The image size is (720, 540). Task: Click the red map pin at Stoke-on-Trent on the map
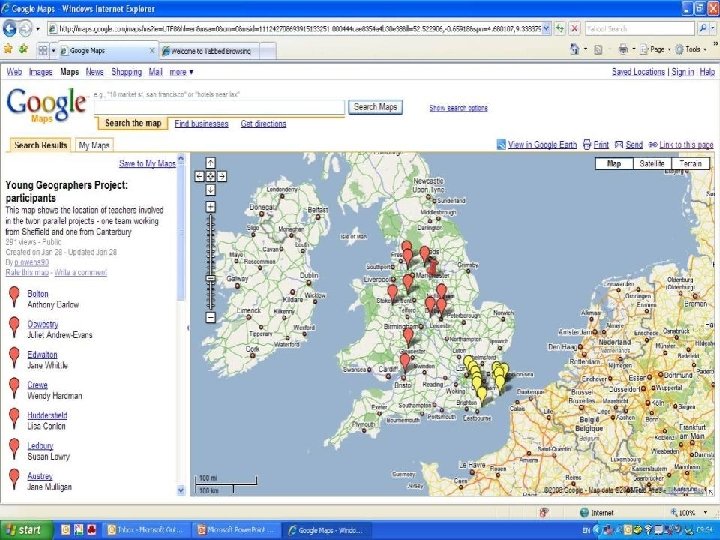click(392, 292)
